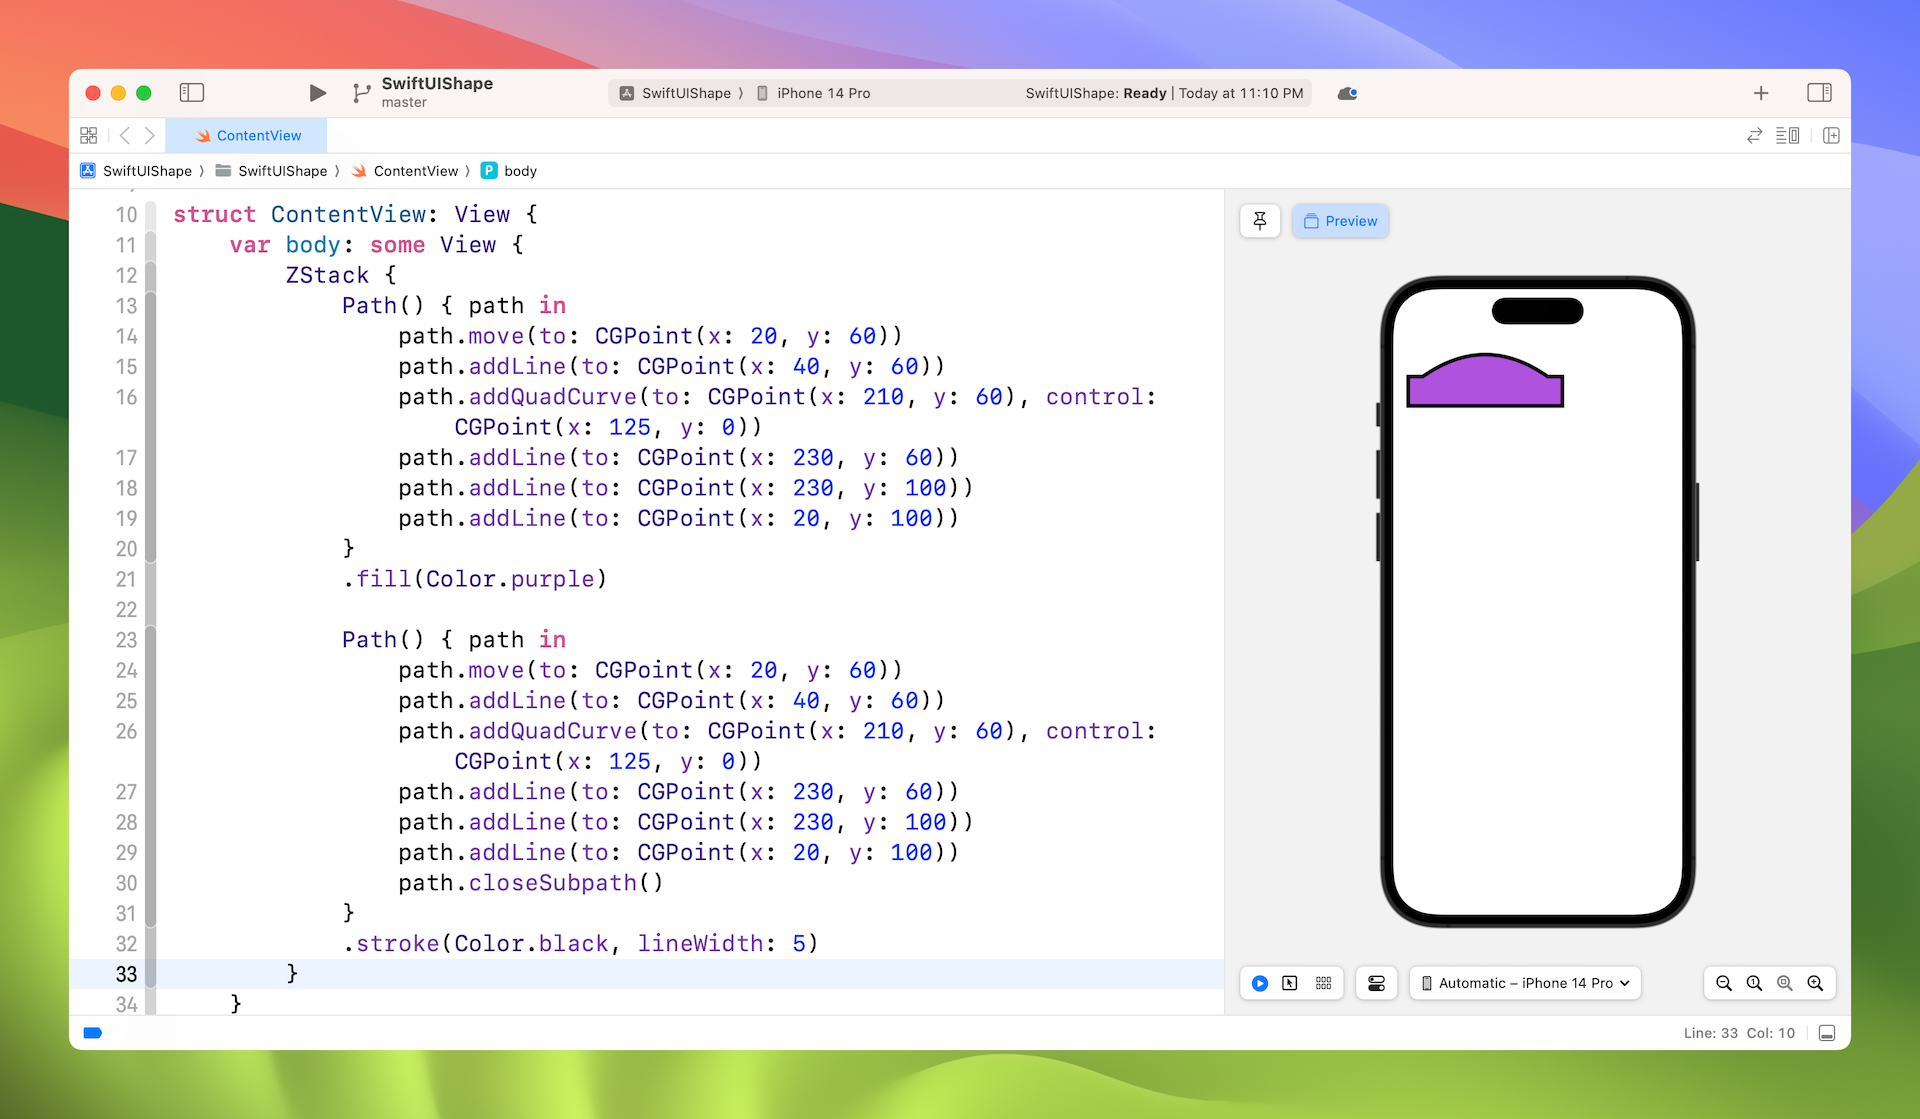The image size is (1920, 1119).
Task: Open SwiftUIShape project in breadcrumb
Action: [136, 171]
